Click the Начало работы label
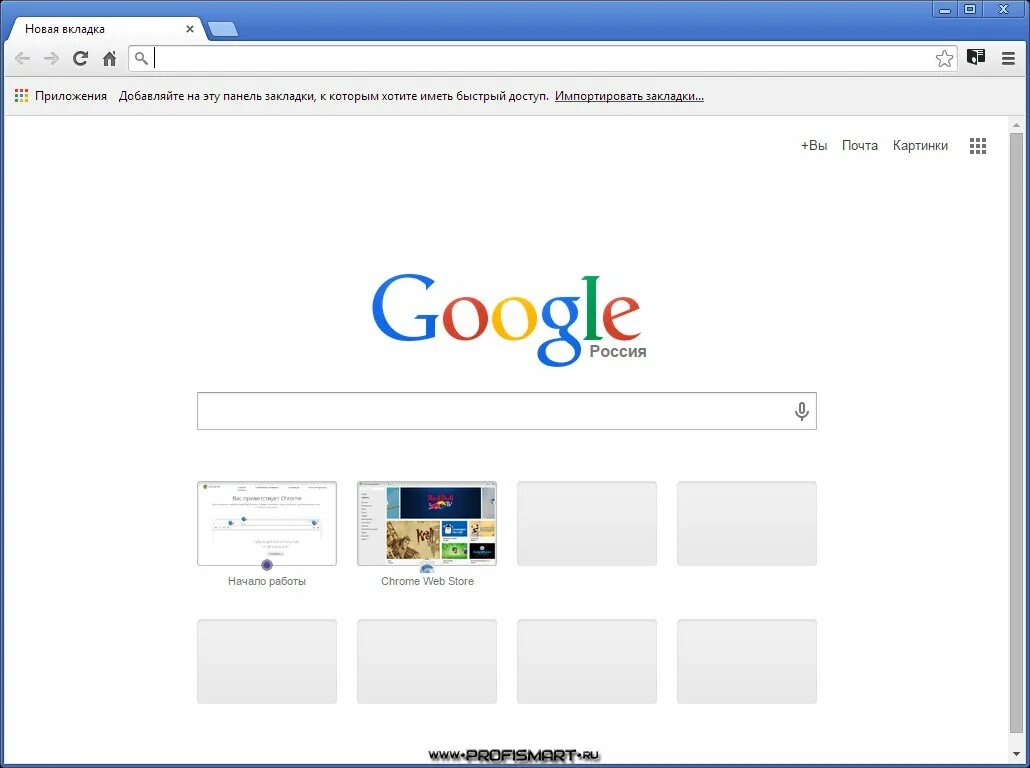Viewport: 1030px width, 768px height. click(267, 581)
